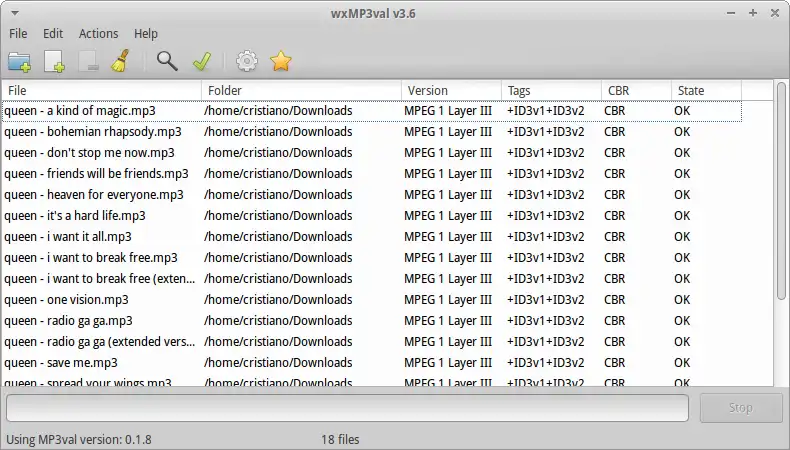Close the wxMP3val window

pos(775,13)
